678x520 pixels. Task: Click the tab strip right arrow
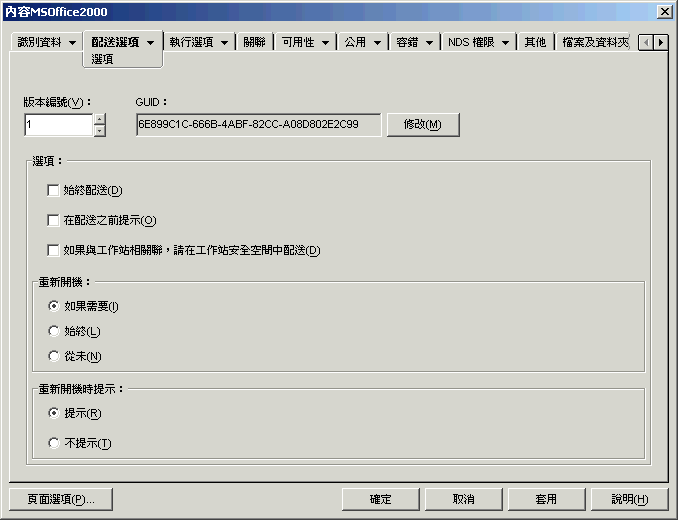click(x=661, y=43)
